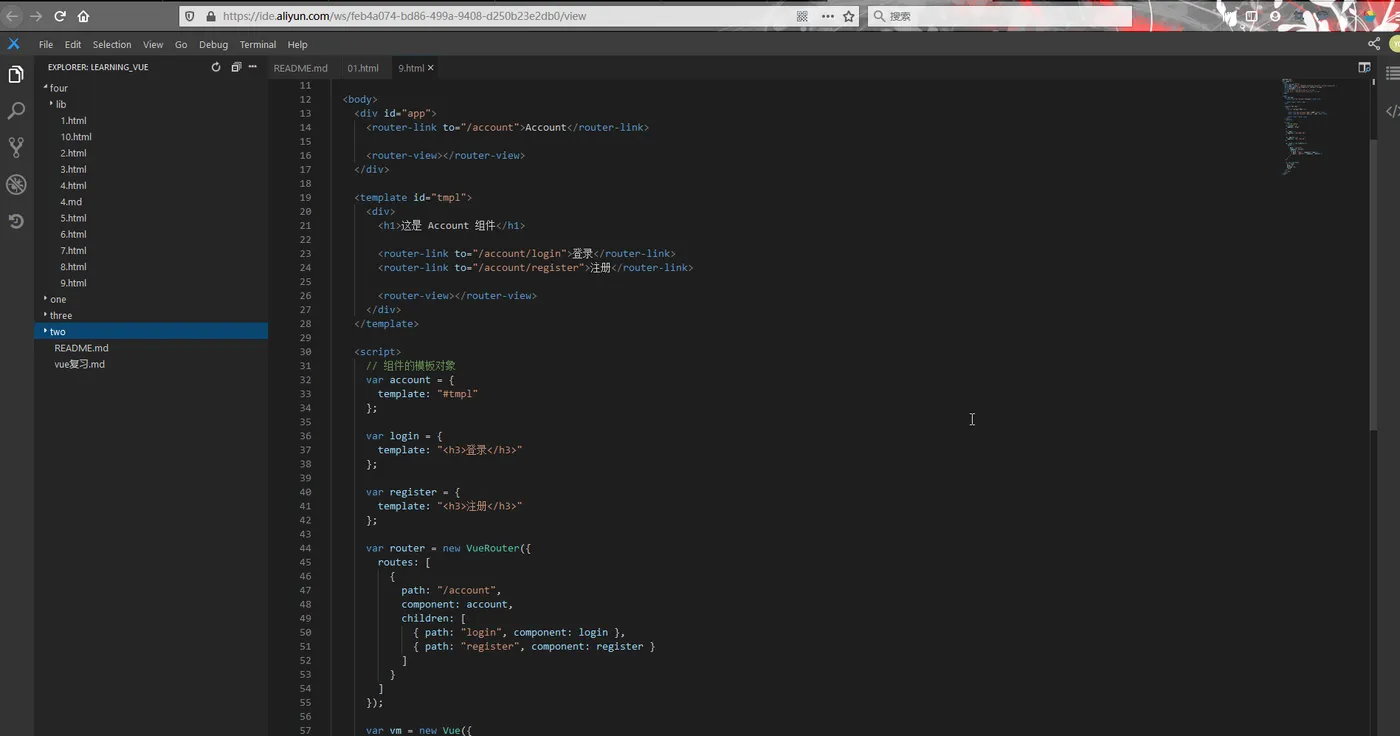The width and height of the screenshot is (1400, 736).
Task: Click line number 30 in gutter
Action: point(305,352)
